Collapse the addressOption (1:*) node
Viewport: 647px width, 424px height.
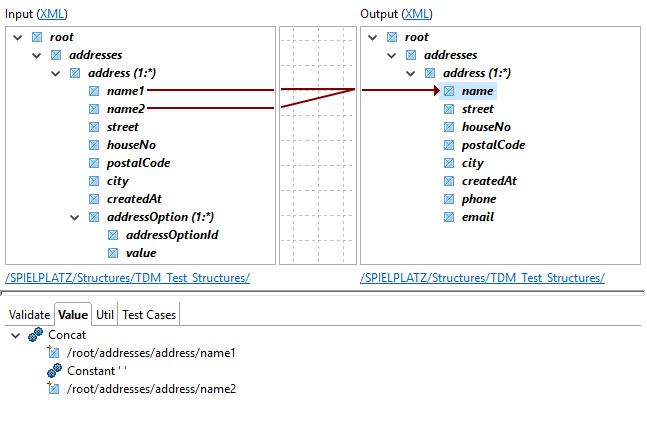76,217
